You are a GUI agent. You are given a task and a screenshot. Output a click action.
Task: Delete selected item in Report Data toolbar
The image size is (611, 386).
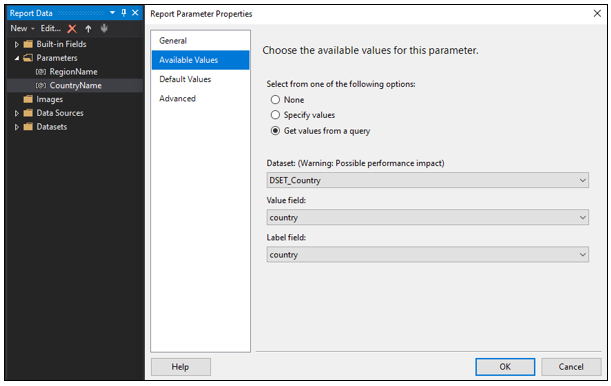tap(72, 28)
